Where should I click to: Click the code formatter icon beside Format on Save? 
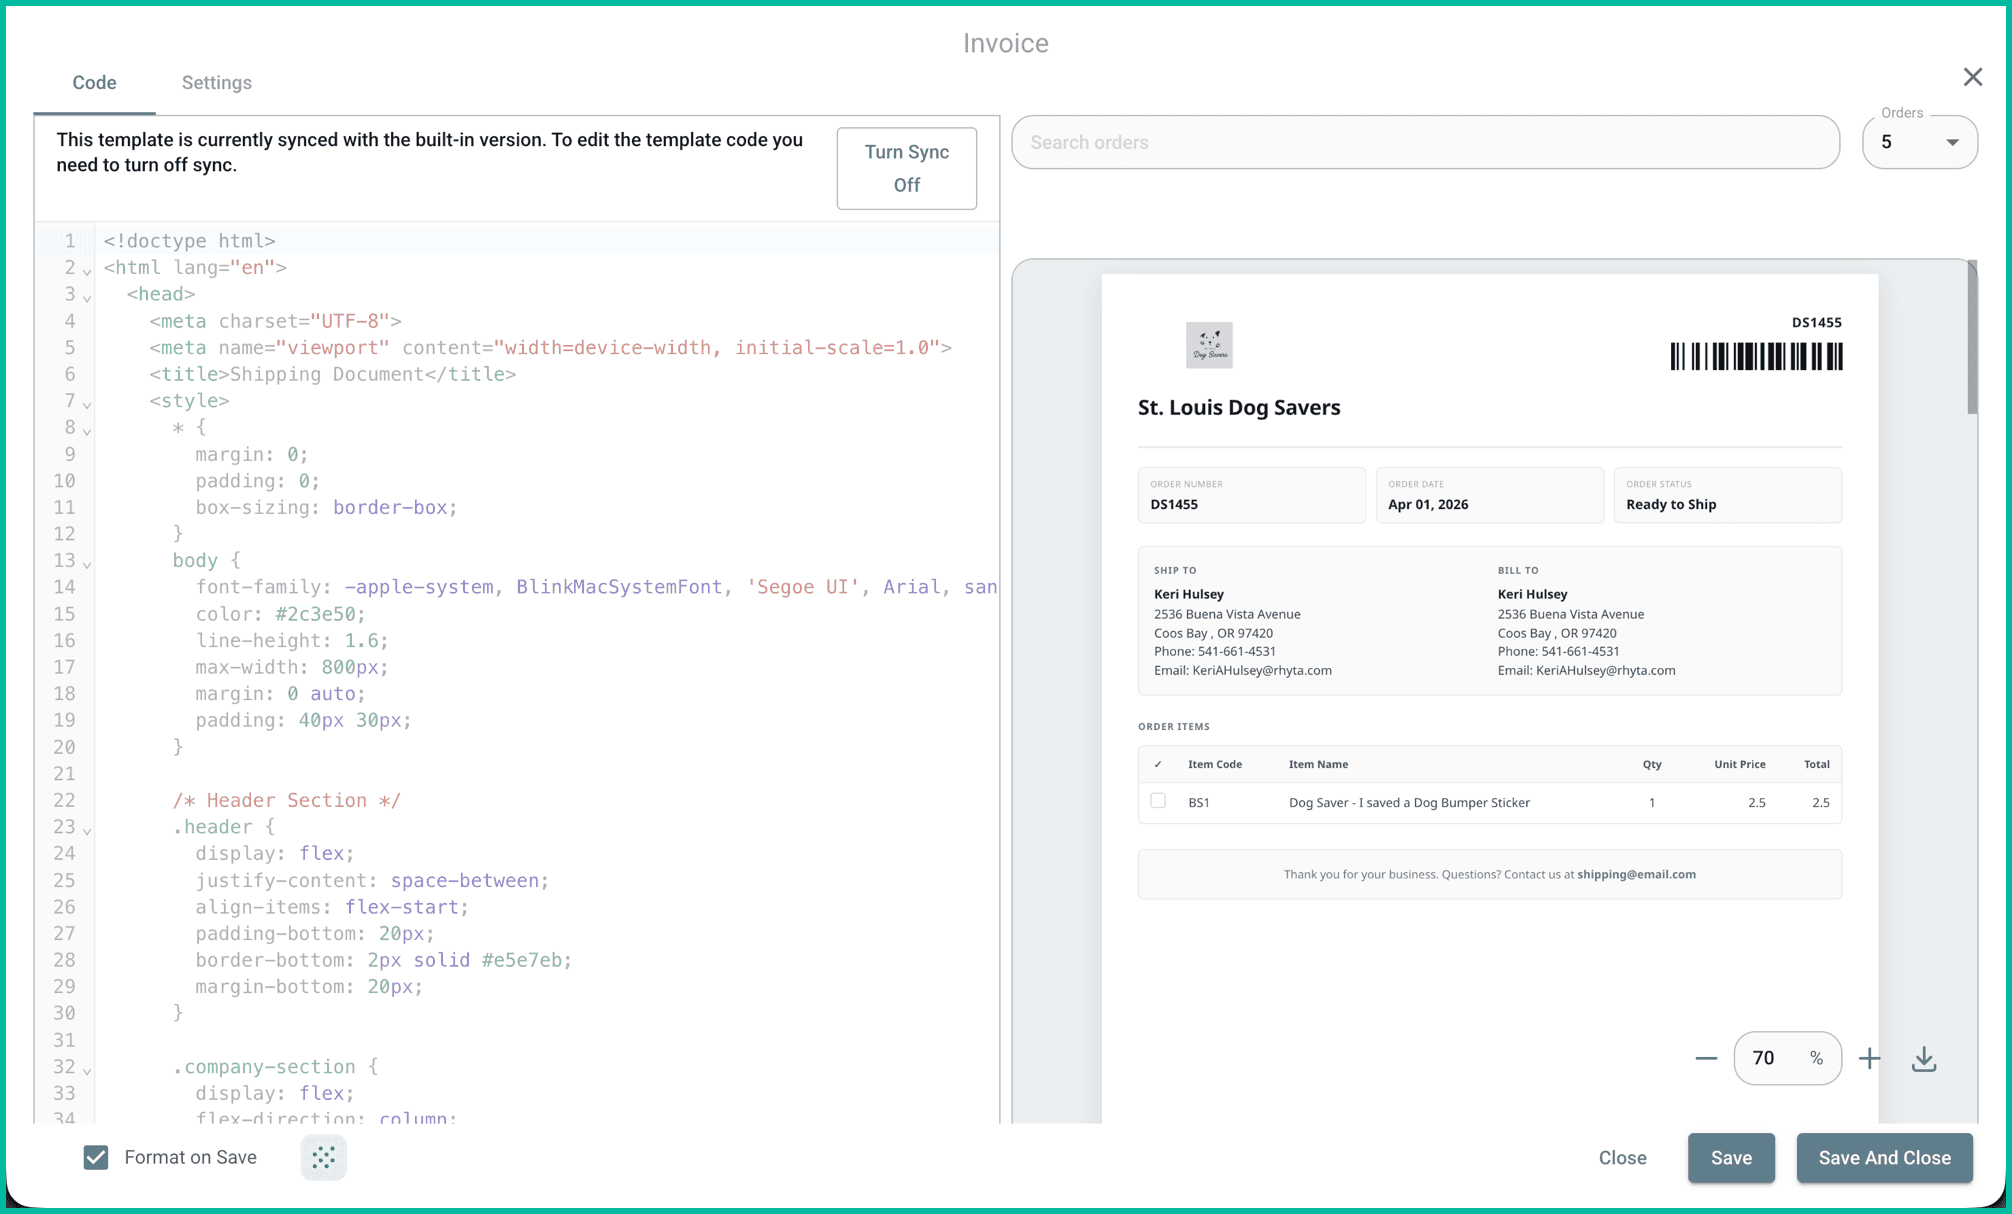click(323, 1157)
